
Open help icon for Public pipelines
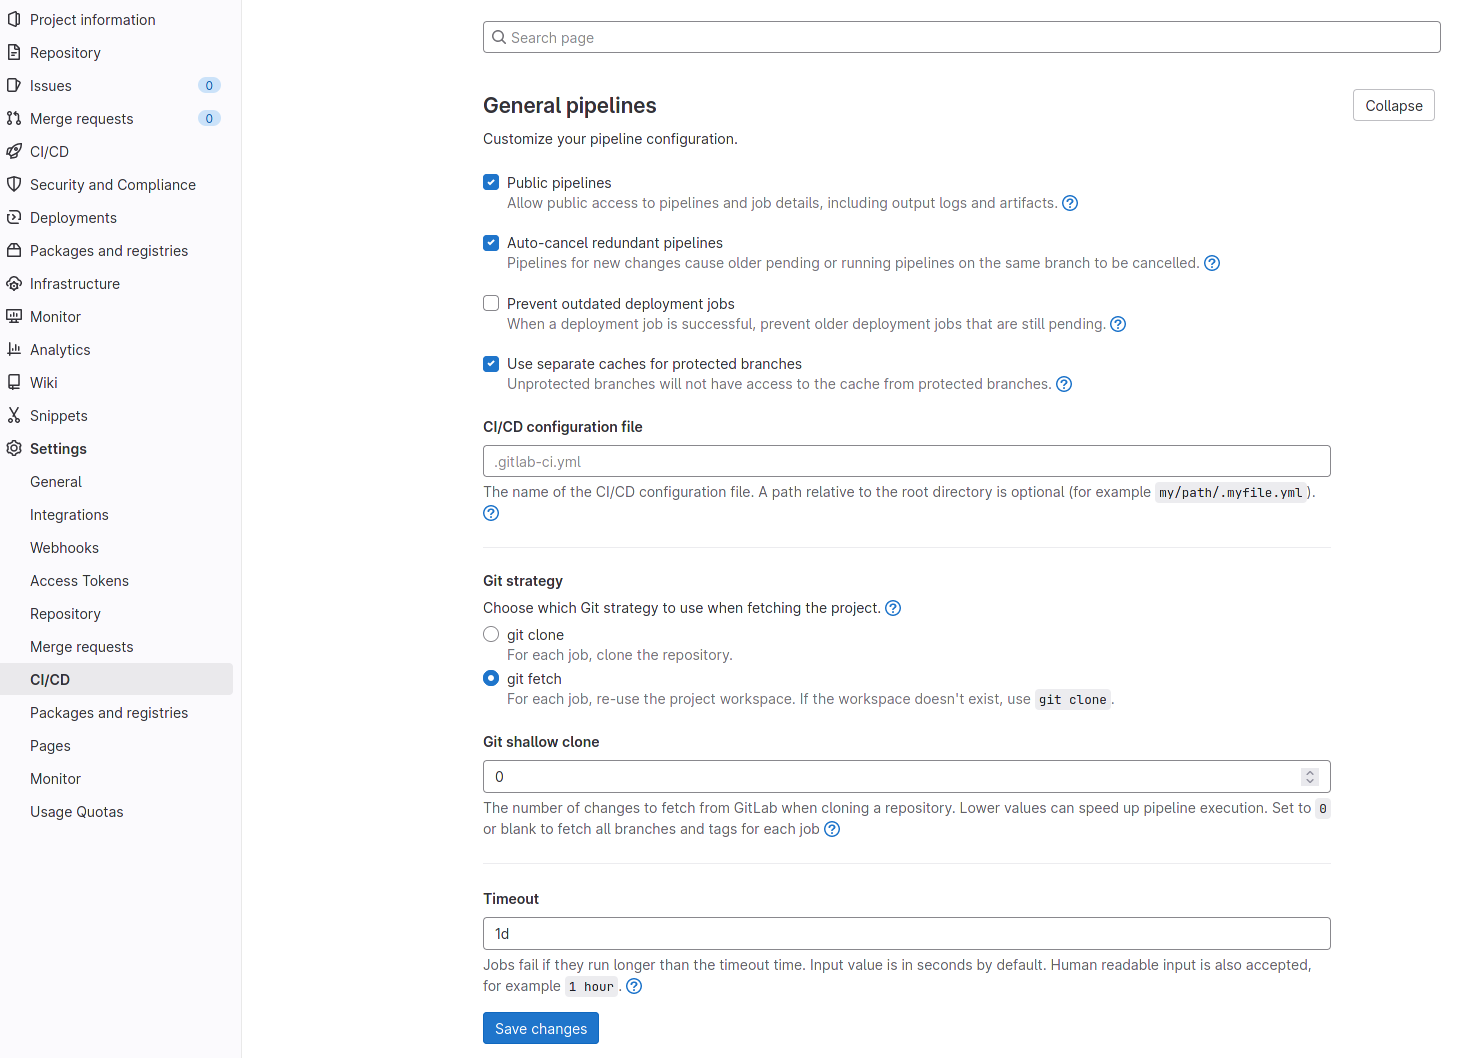[x=1070, y=203]
